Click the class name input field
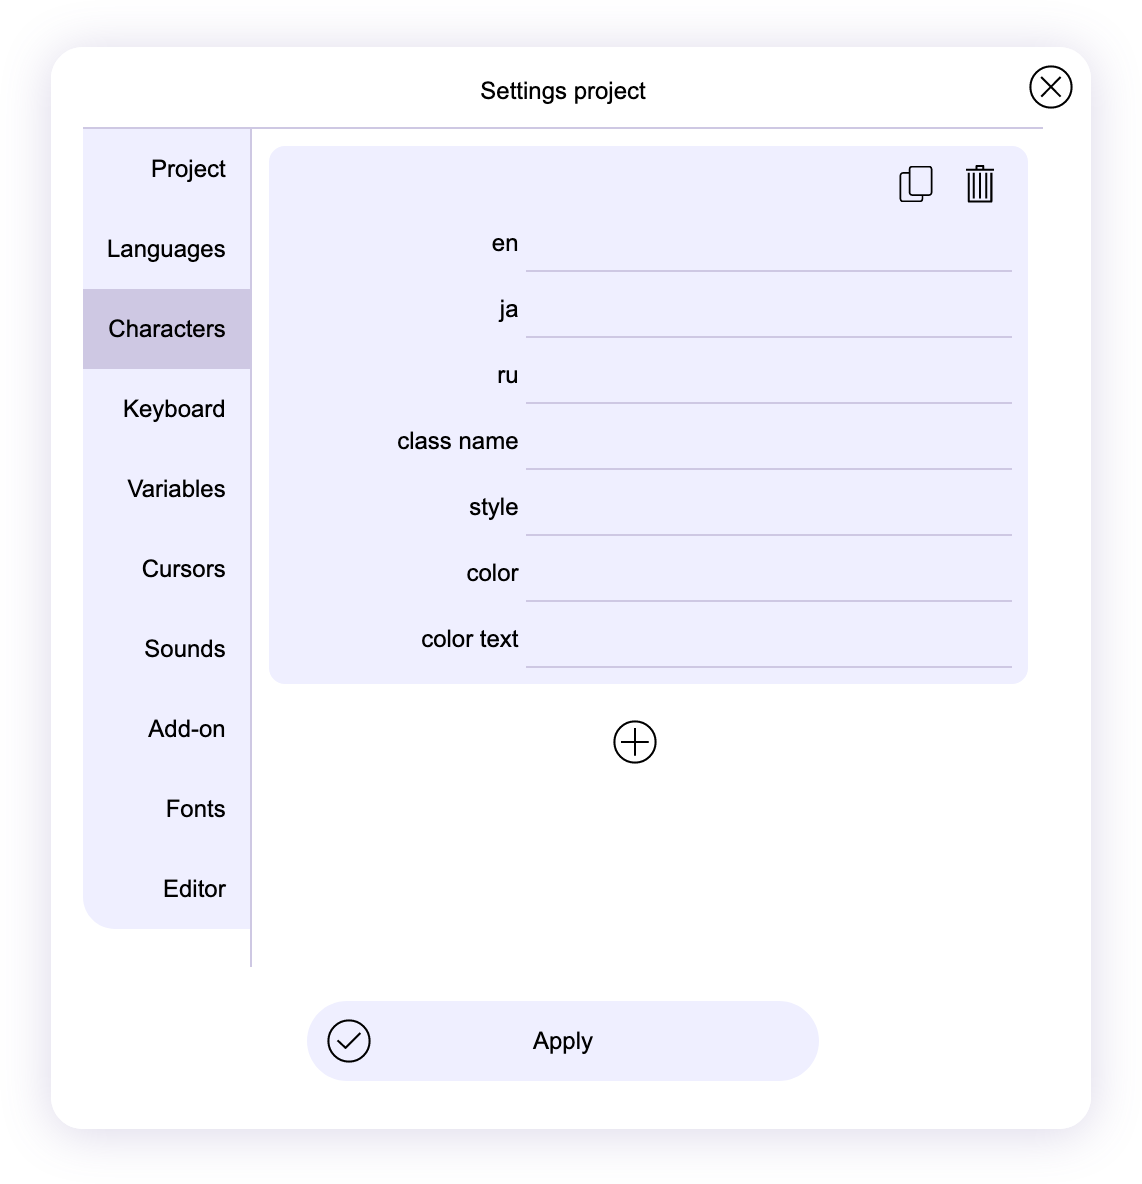The height and width of the screenshot is (1184, 1142). [x=768, y=445]
